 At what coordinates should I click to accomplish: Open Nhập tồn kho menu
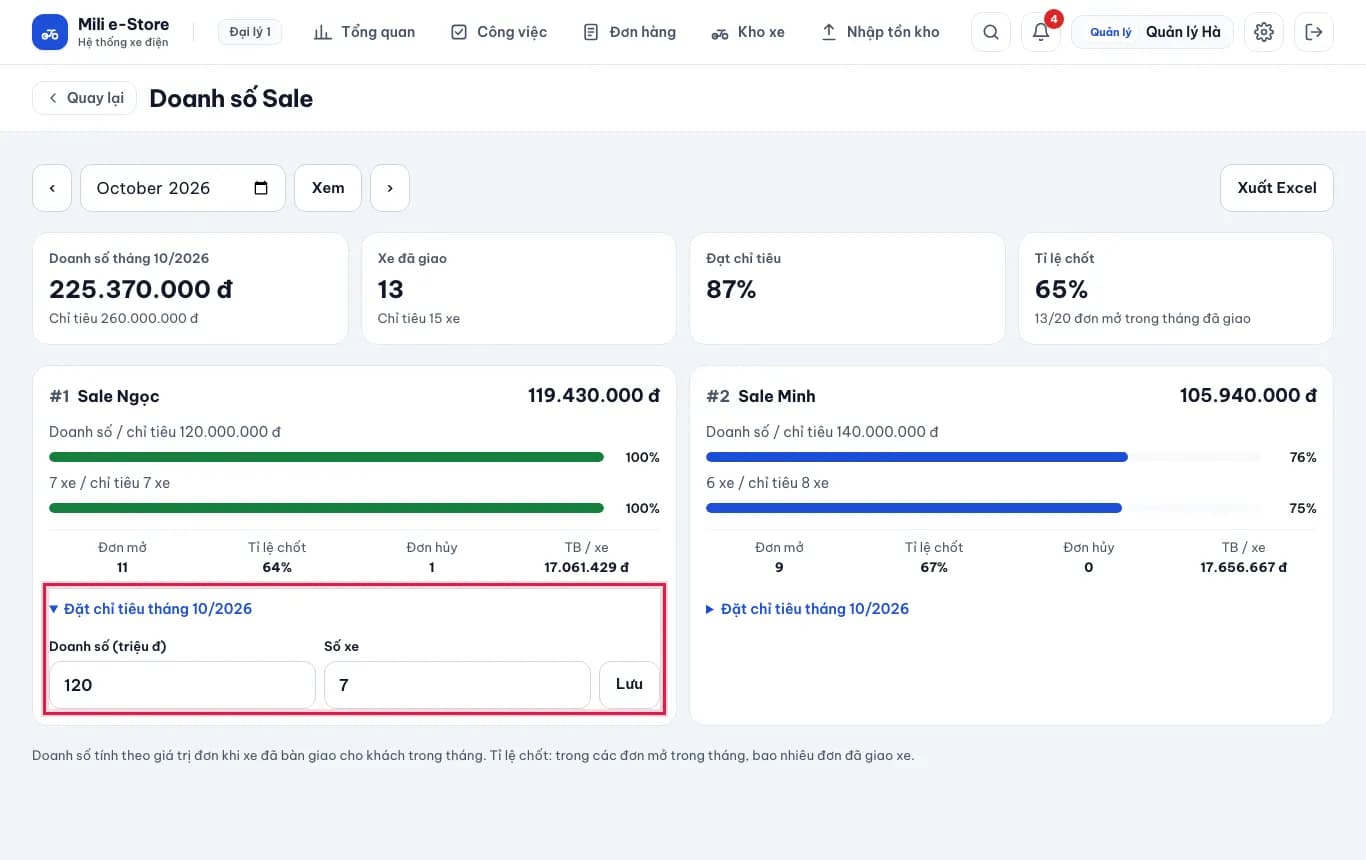pyautogui.click(x=880, y=32)
